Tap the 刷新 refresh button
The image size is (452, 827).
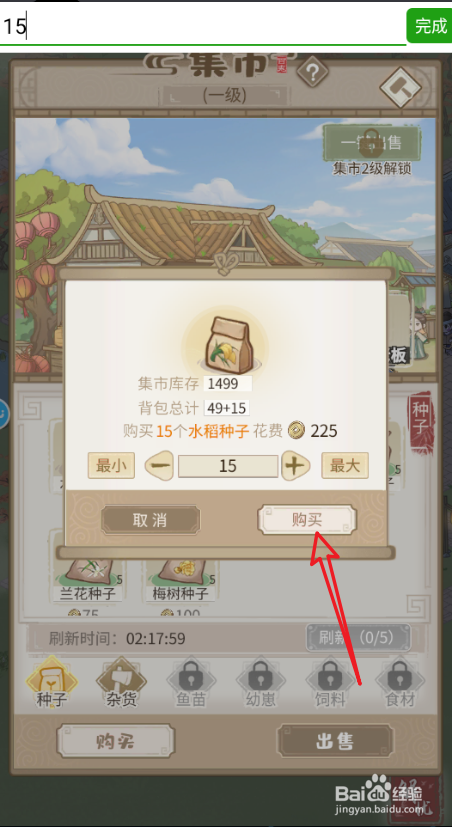358,638
